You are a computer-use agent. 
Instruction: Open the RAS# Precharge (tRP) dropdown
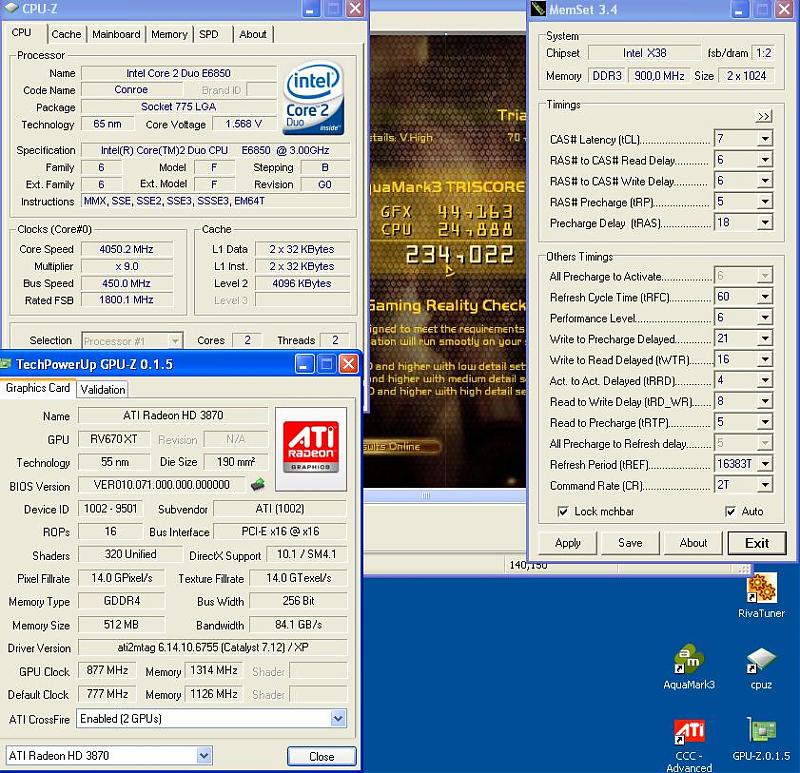click(x=764, y=202)
